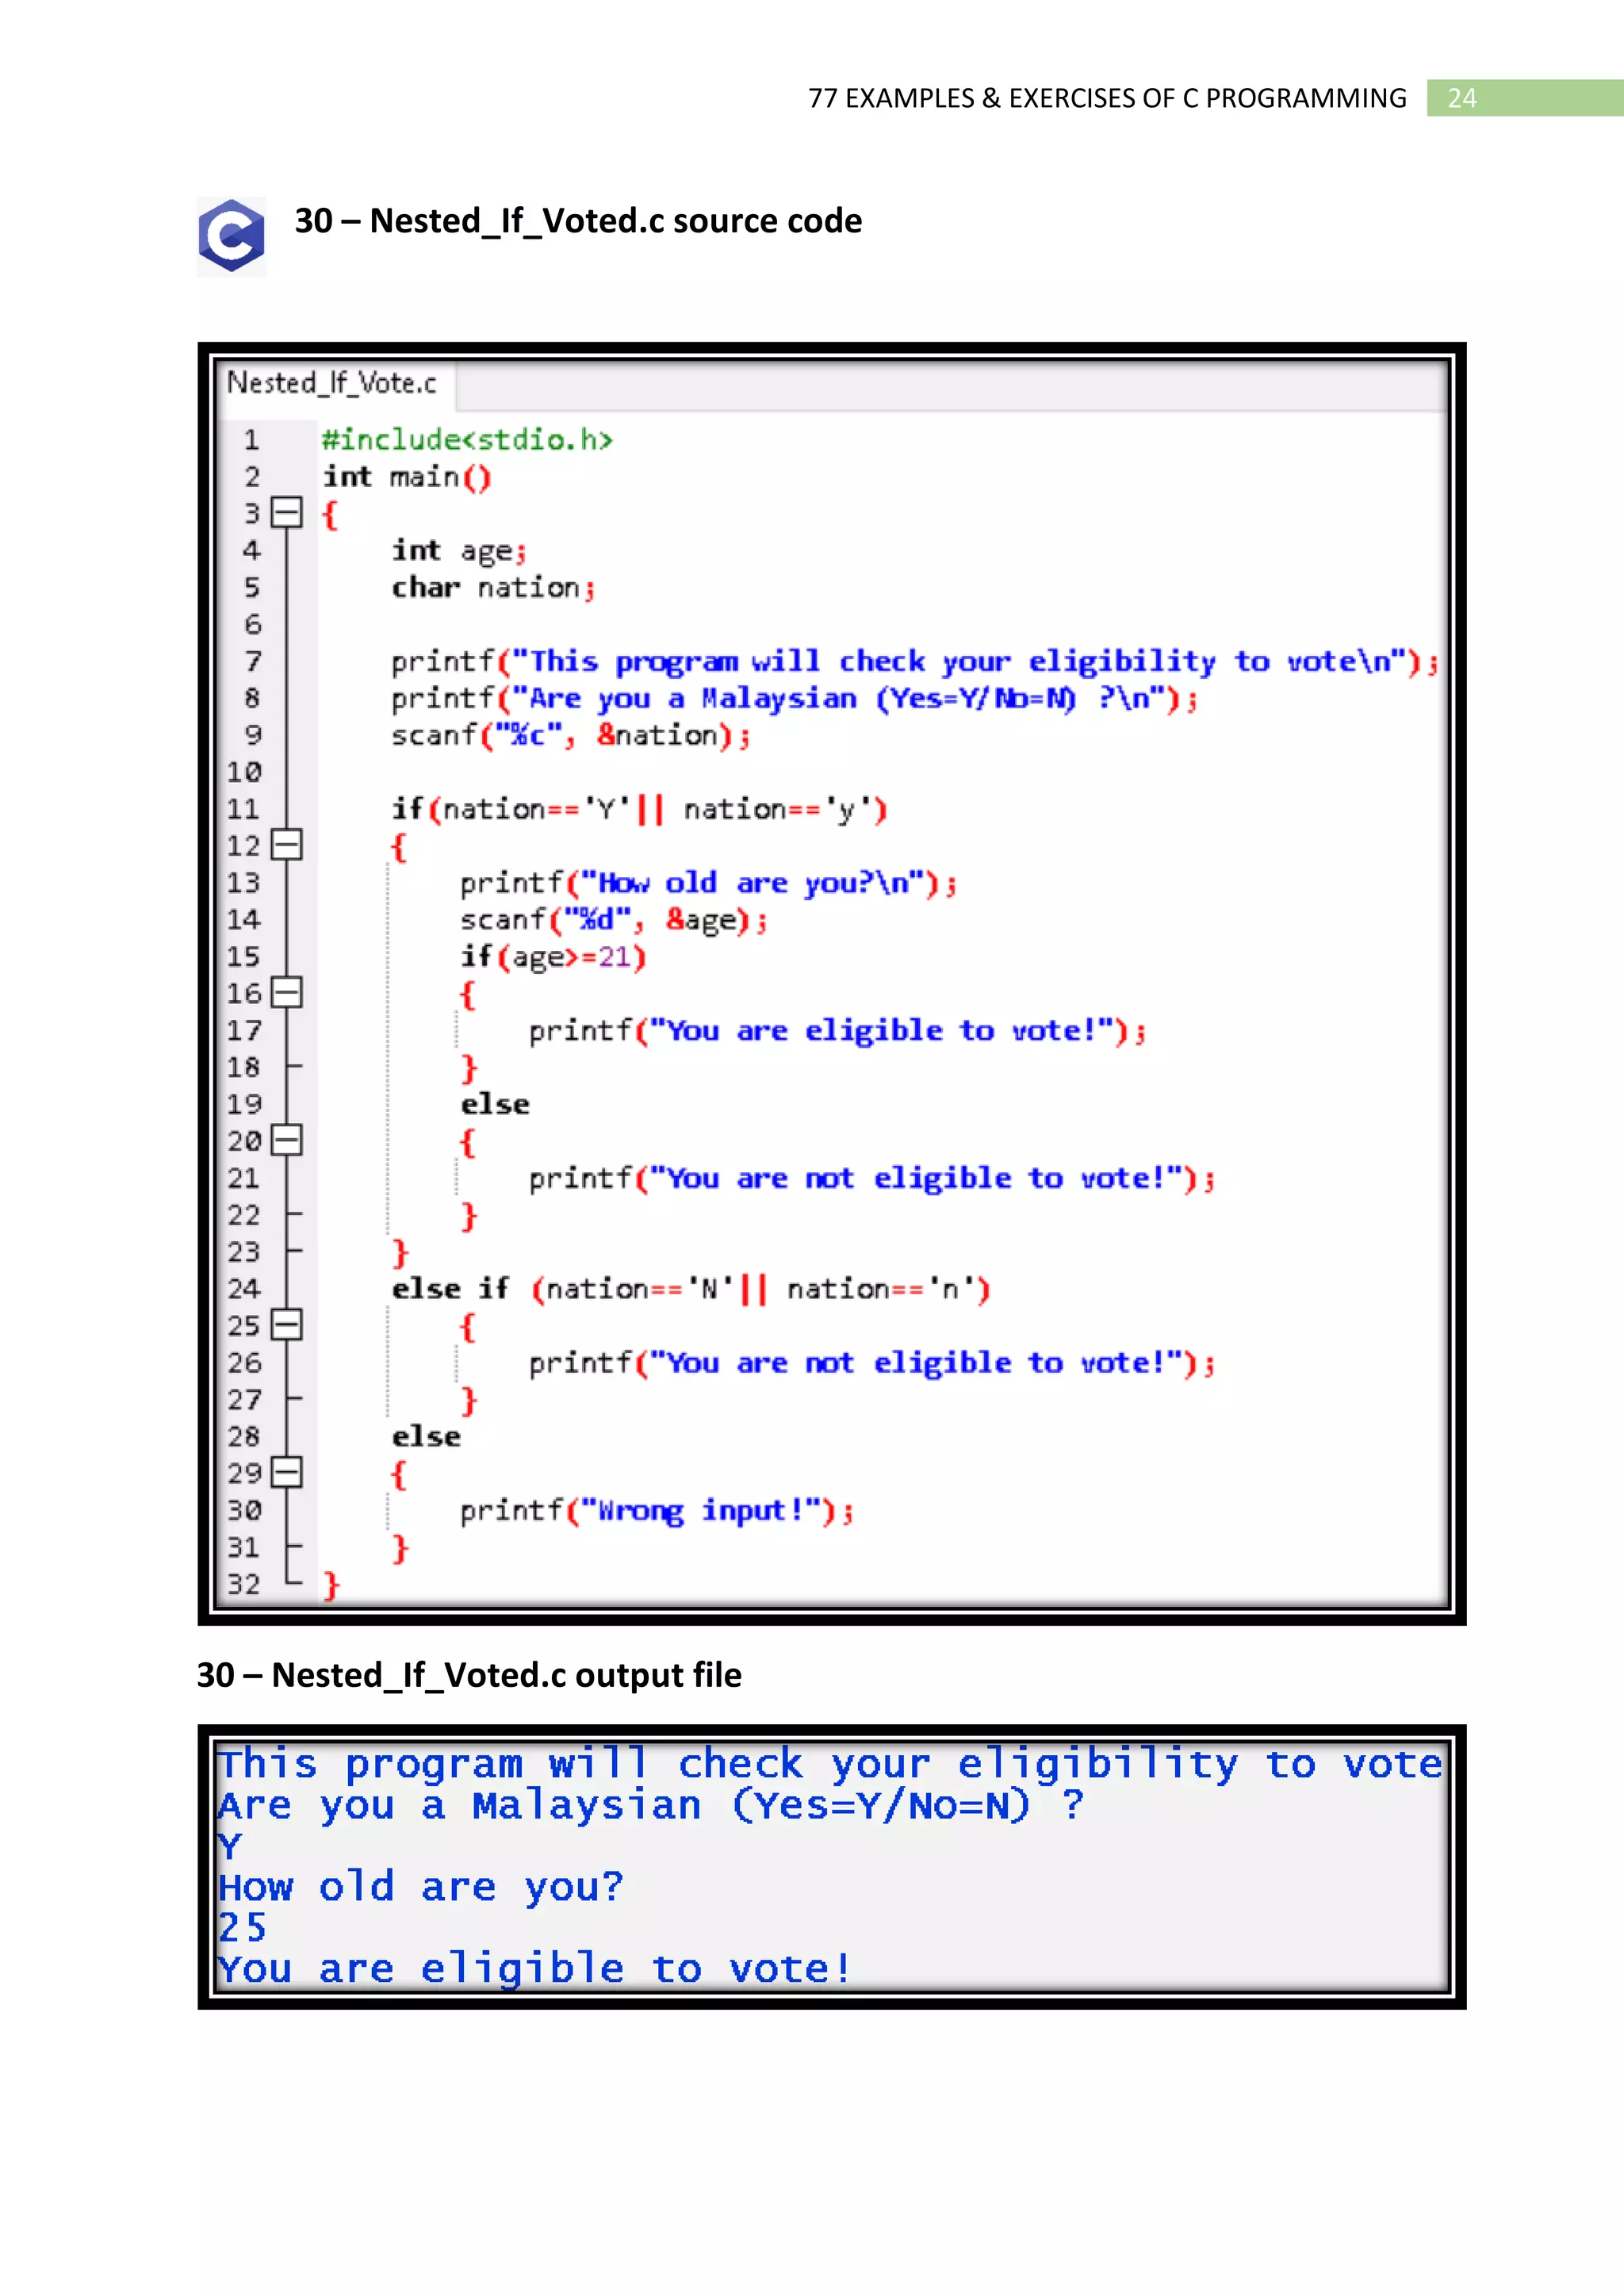Collapse the fold marker at line 16

point(287,993)
